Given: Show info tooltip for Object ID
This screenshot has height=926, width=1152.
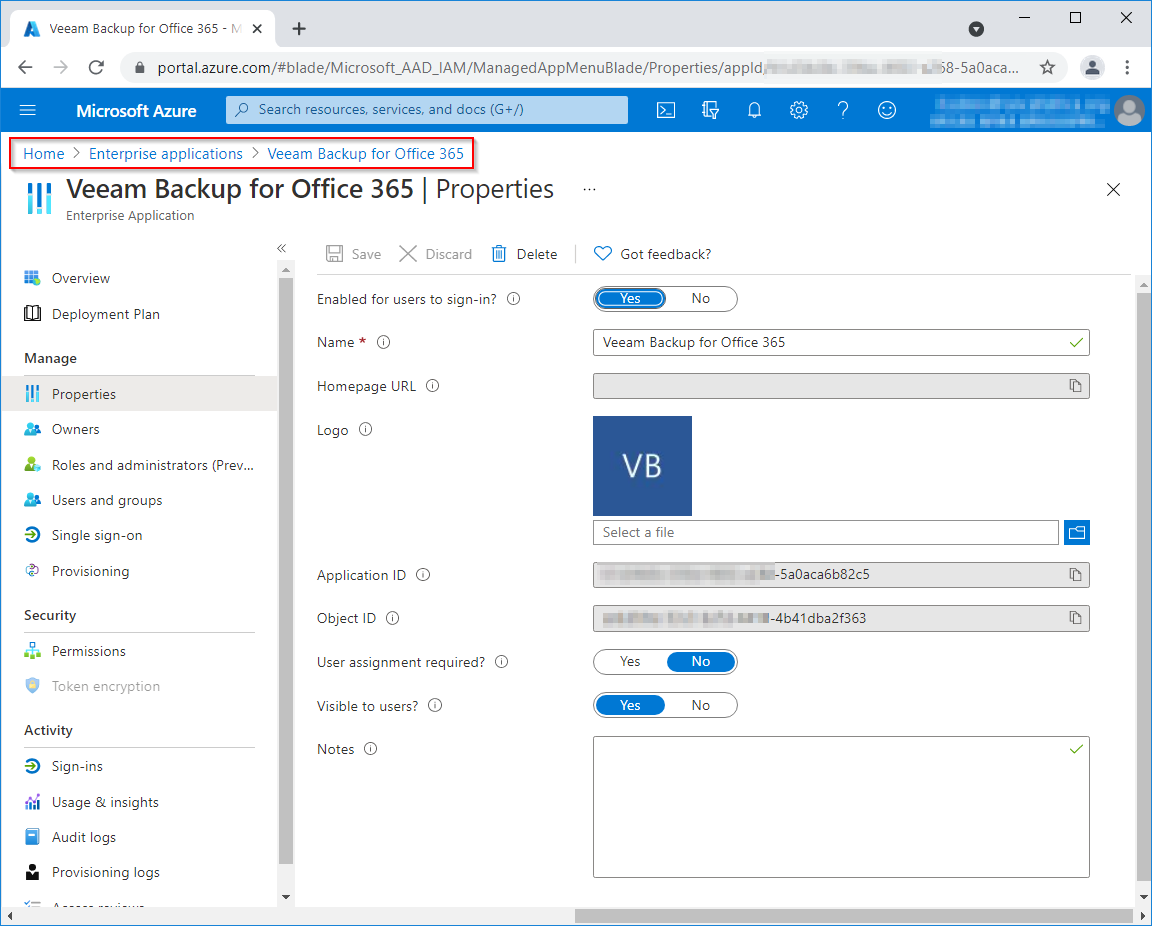Looking at the screenshot, I should point(392,618).
